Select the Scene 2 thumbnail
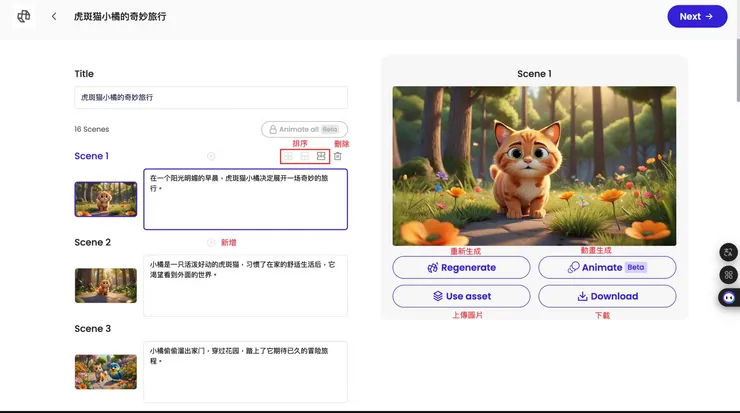Image resolution: width=740 pixels, height=413 pixels. 106,286
